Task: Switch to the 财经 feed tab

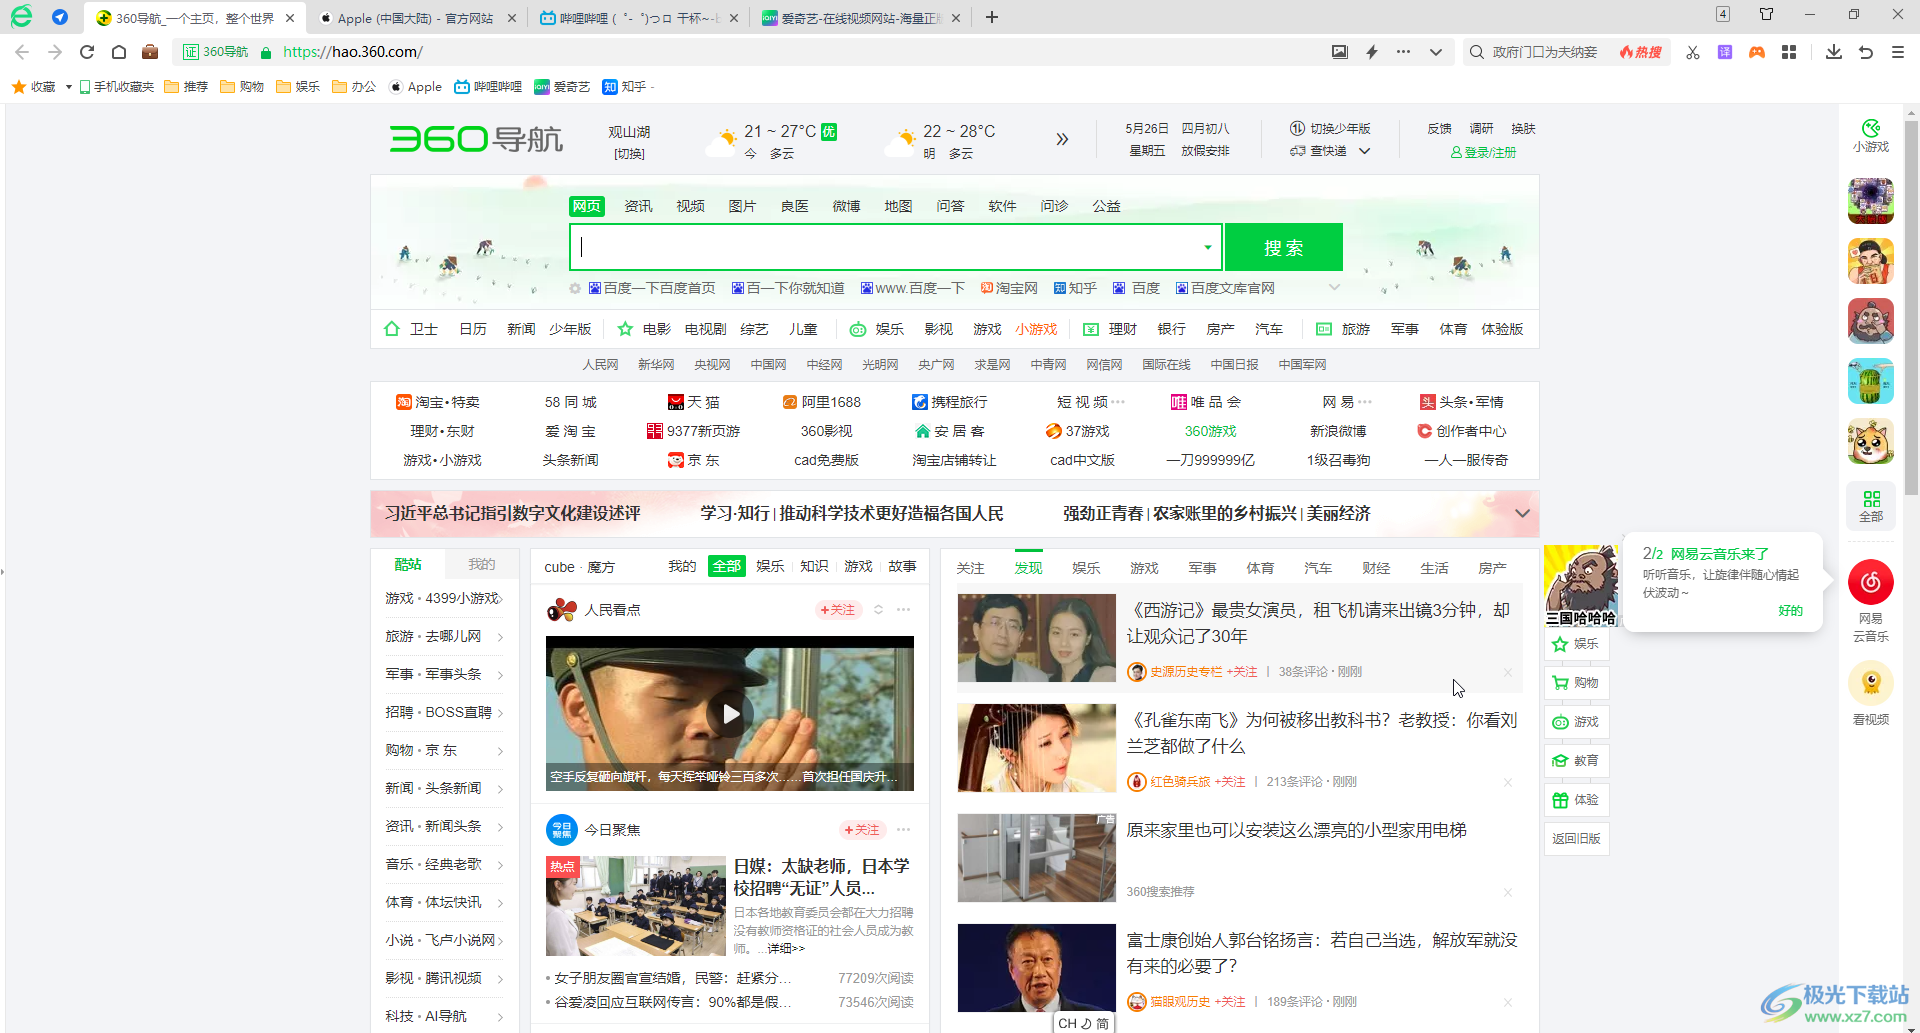Action: click(x=1376, y=568)
